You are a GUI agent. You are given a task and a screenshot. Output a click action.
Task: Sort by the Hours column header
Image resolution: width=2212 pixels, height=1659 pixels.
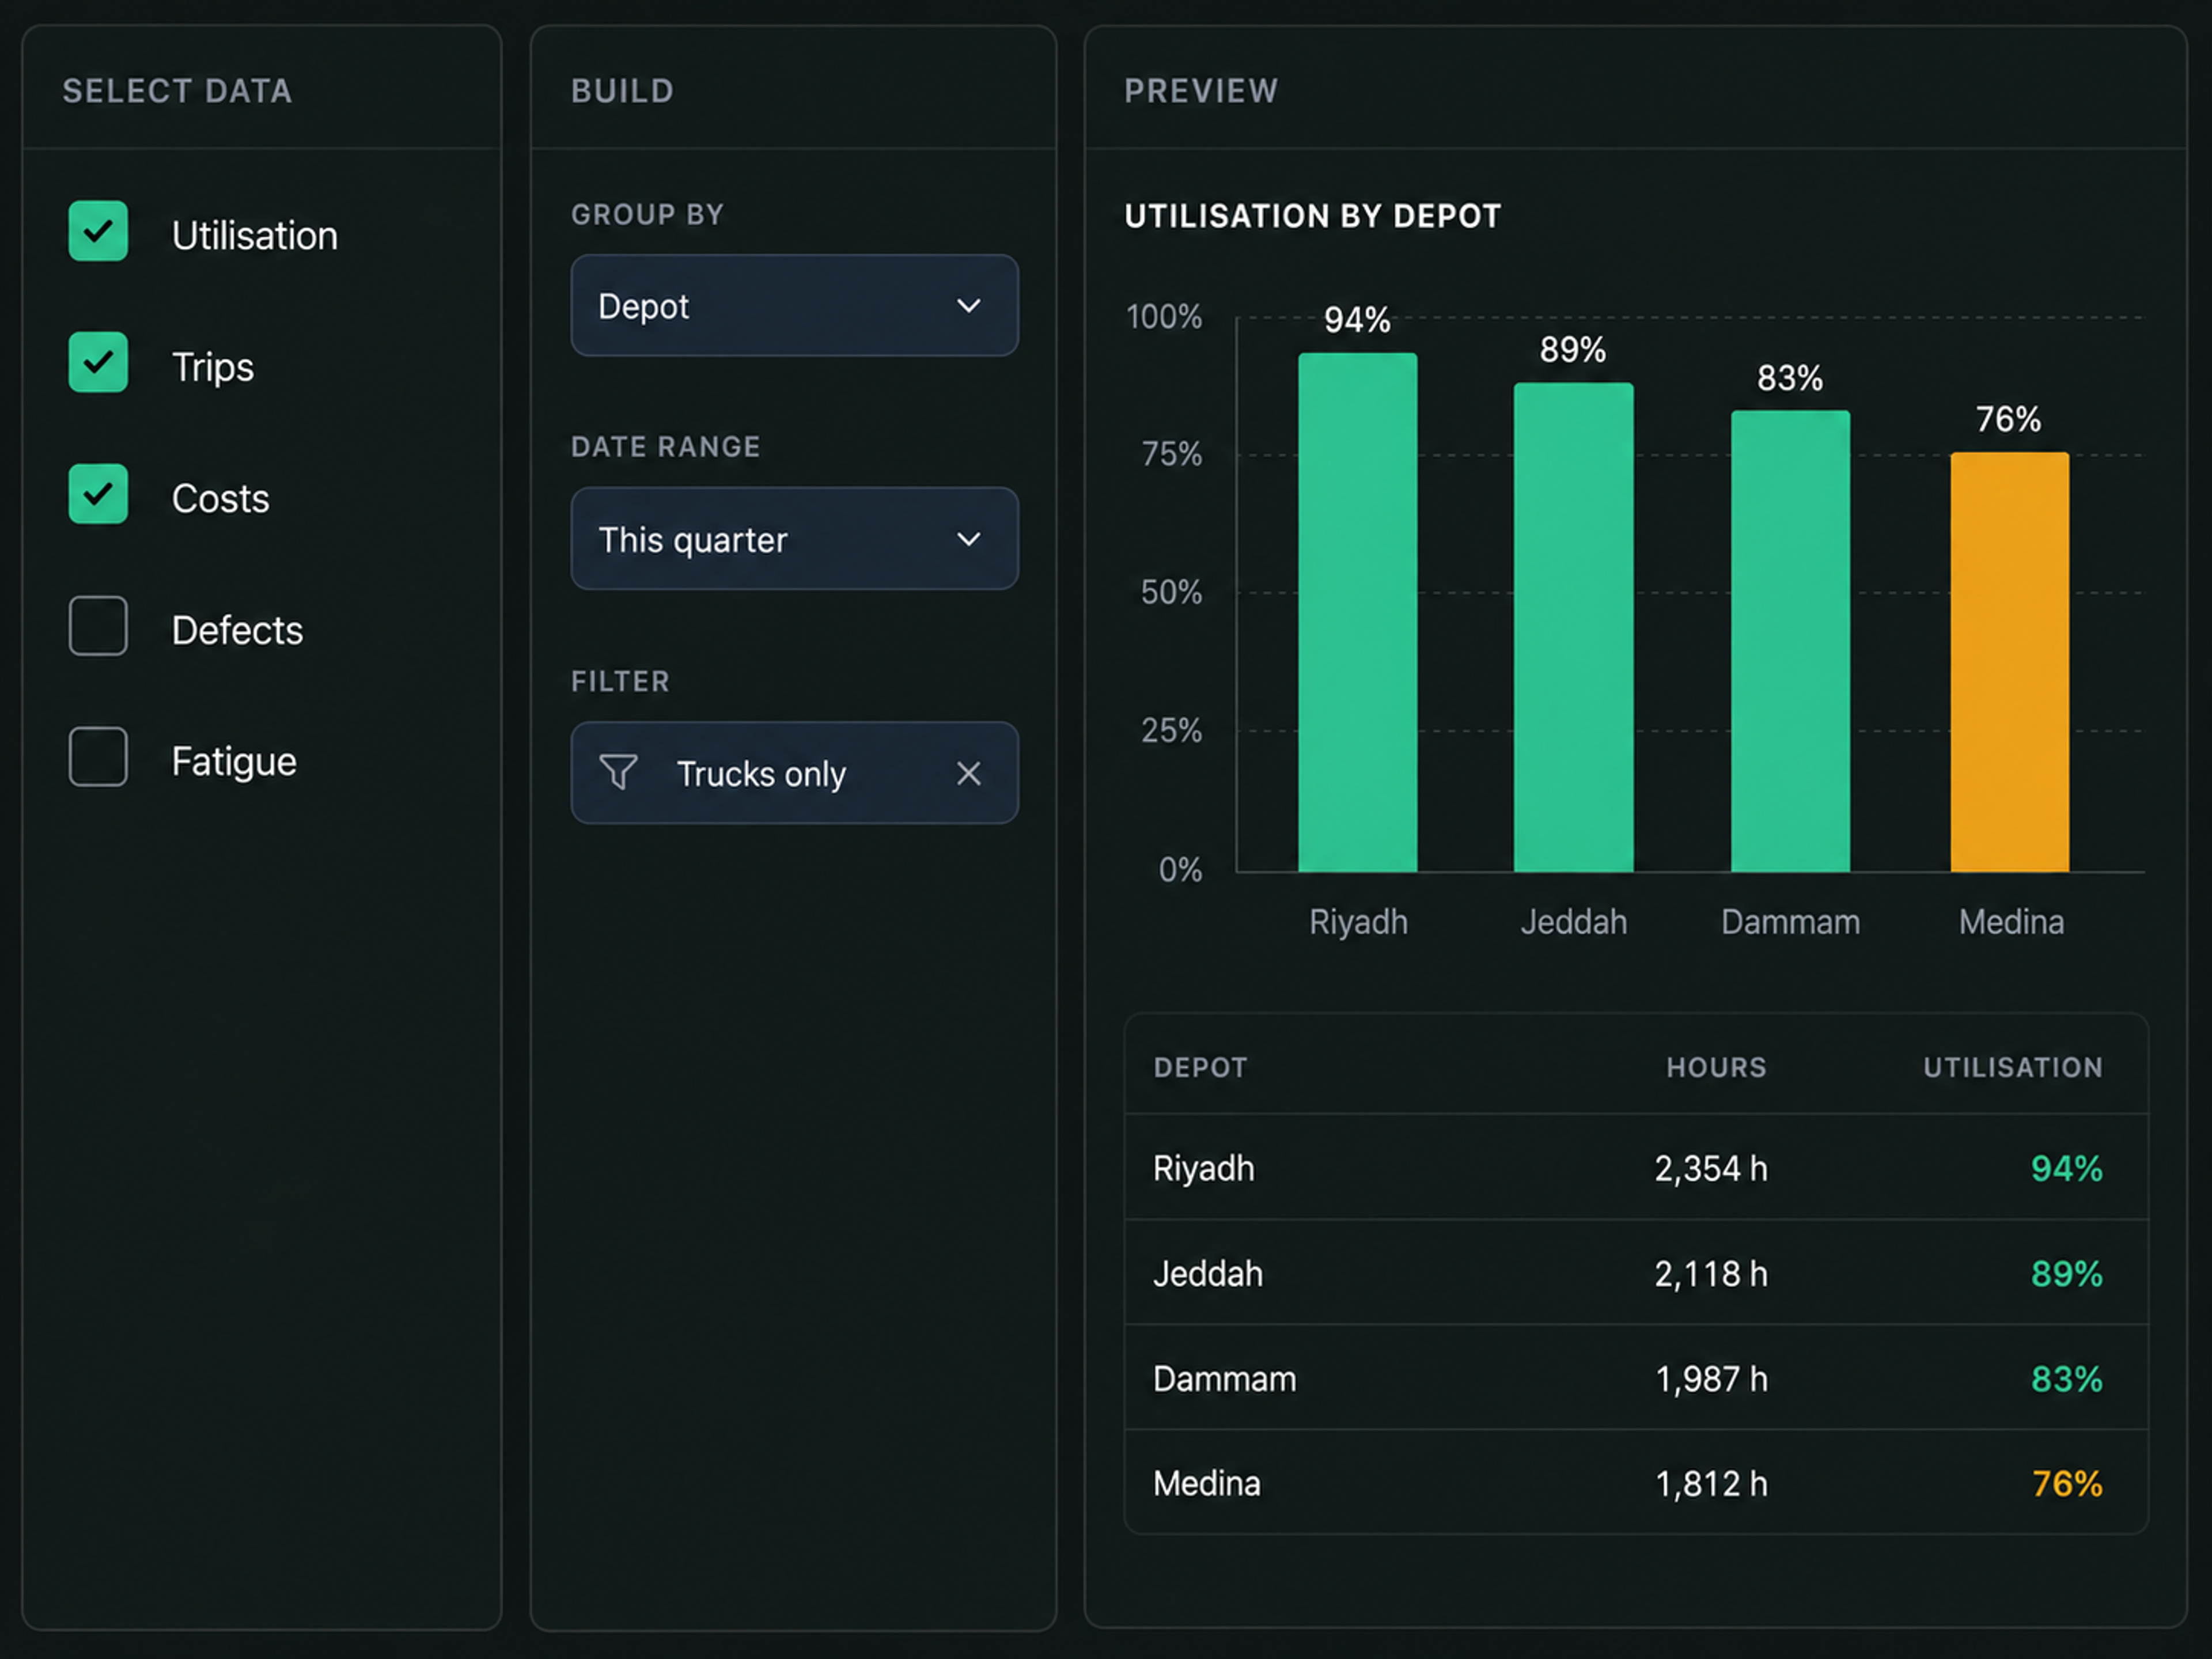[x=1716, y=1068]
